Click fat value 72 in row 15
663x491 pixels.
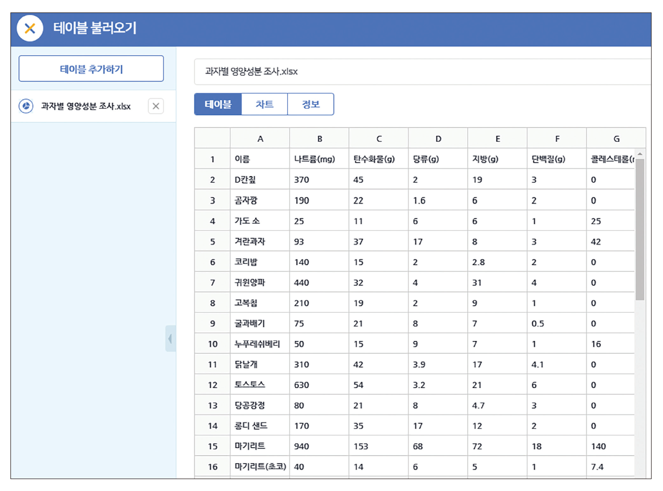click(x=498, y=446)
